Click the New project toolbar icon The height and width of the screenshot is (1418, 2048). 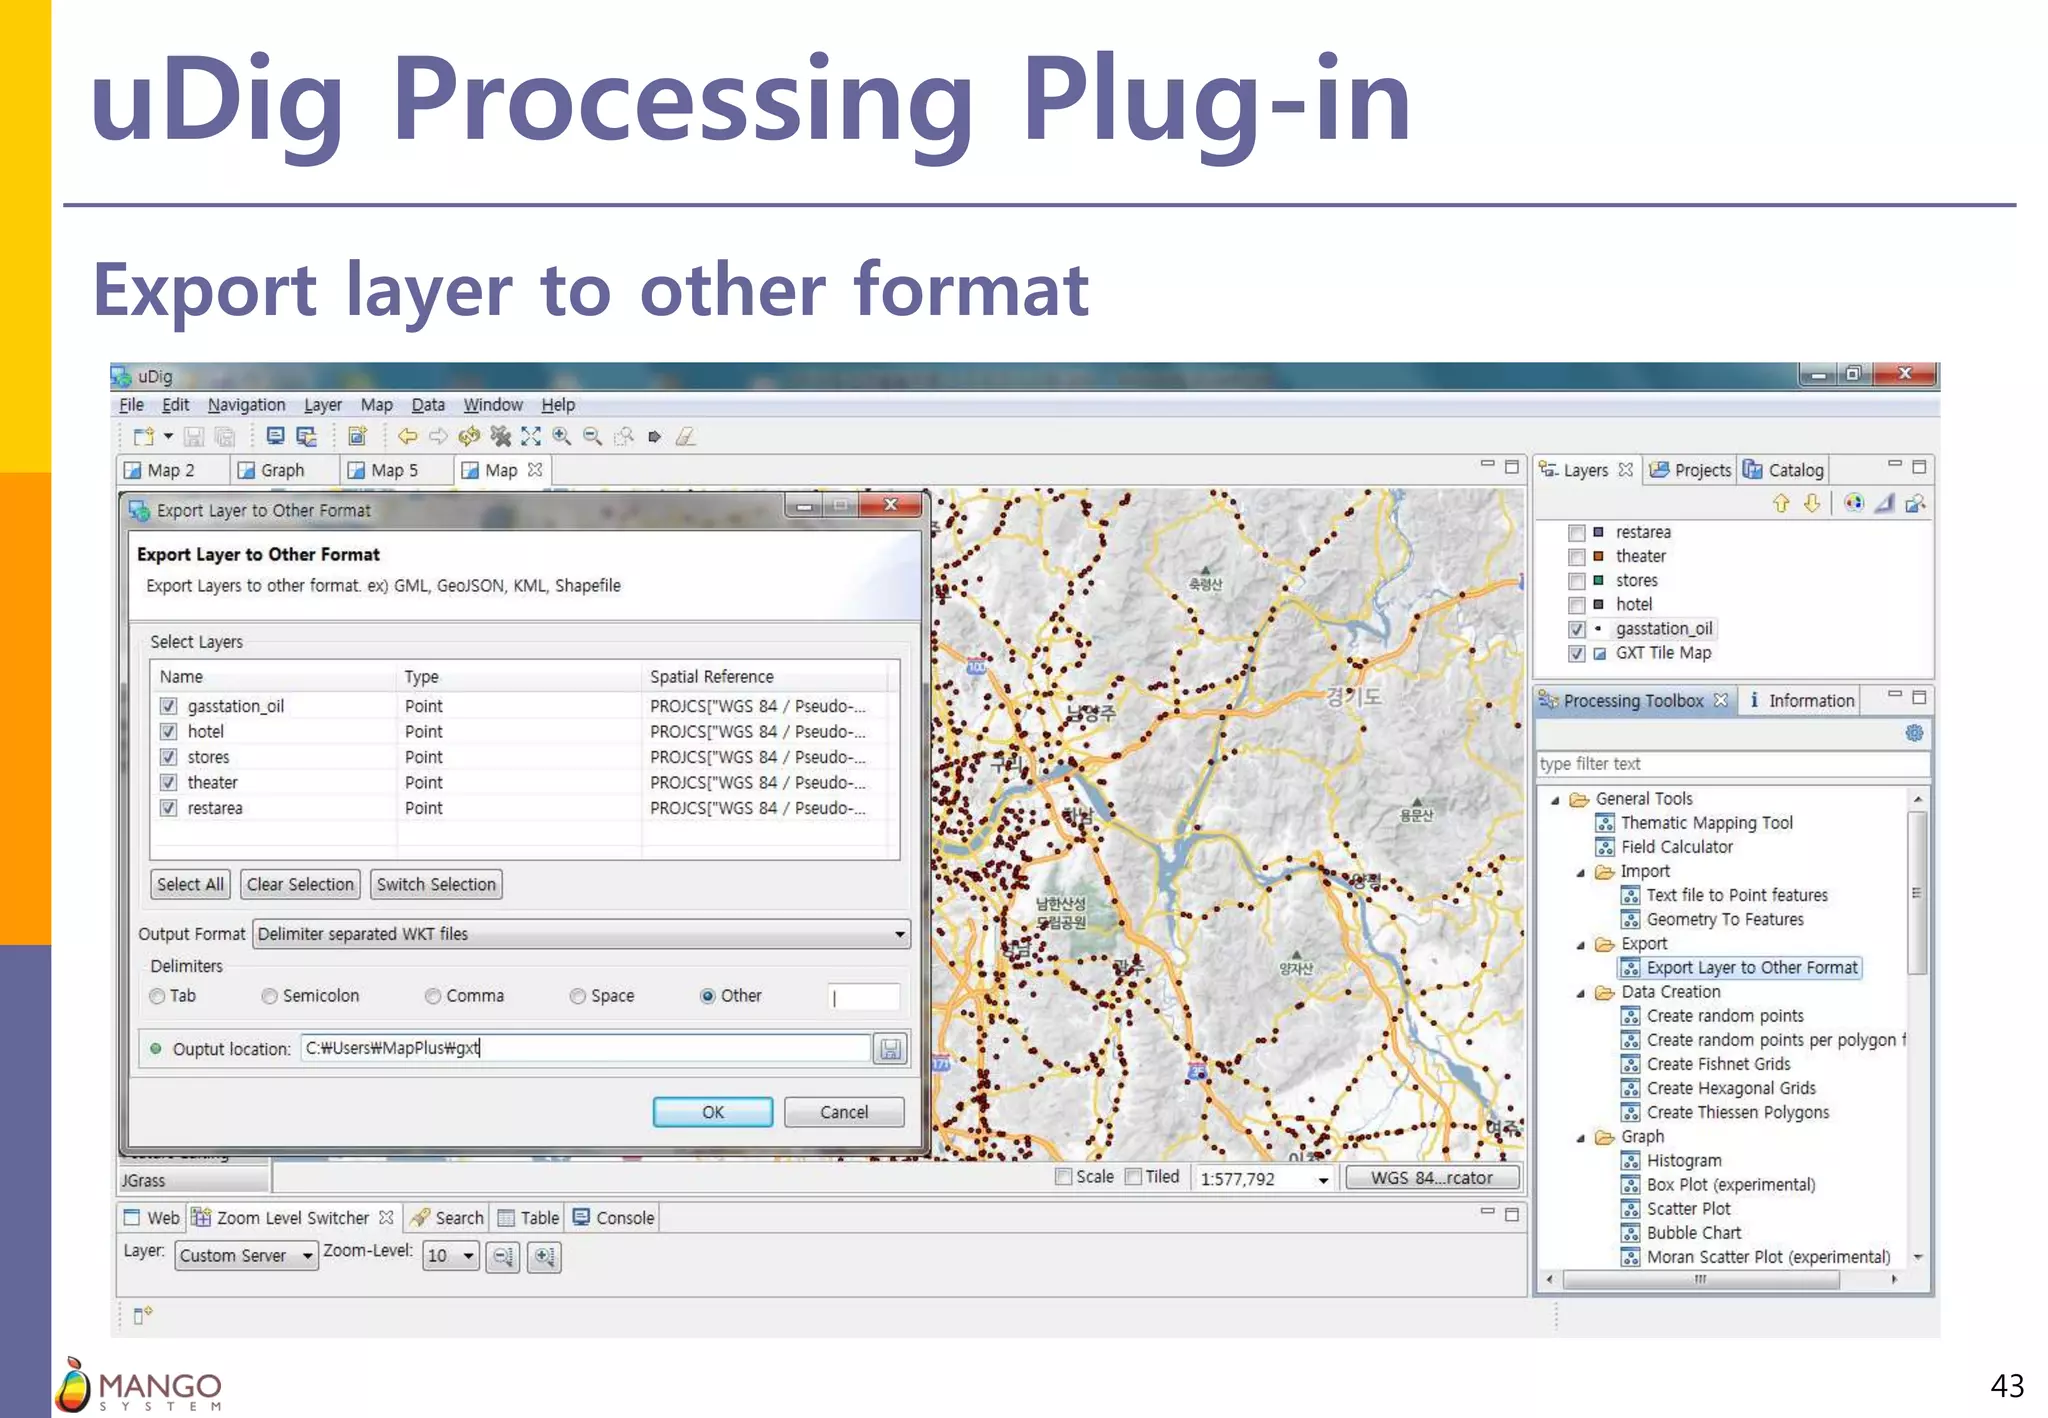pos(143,436)
